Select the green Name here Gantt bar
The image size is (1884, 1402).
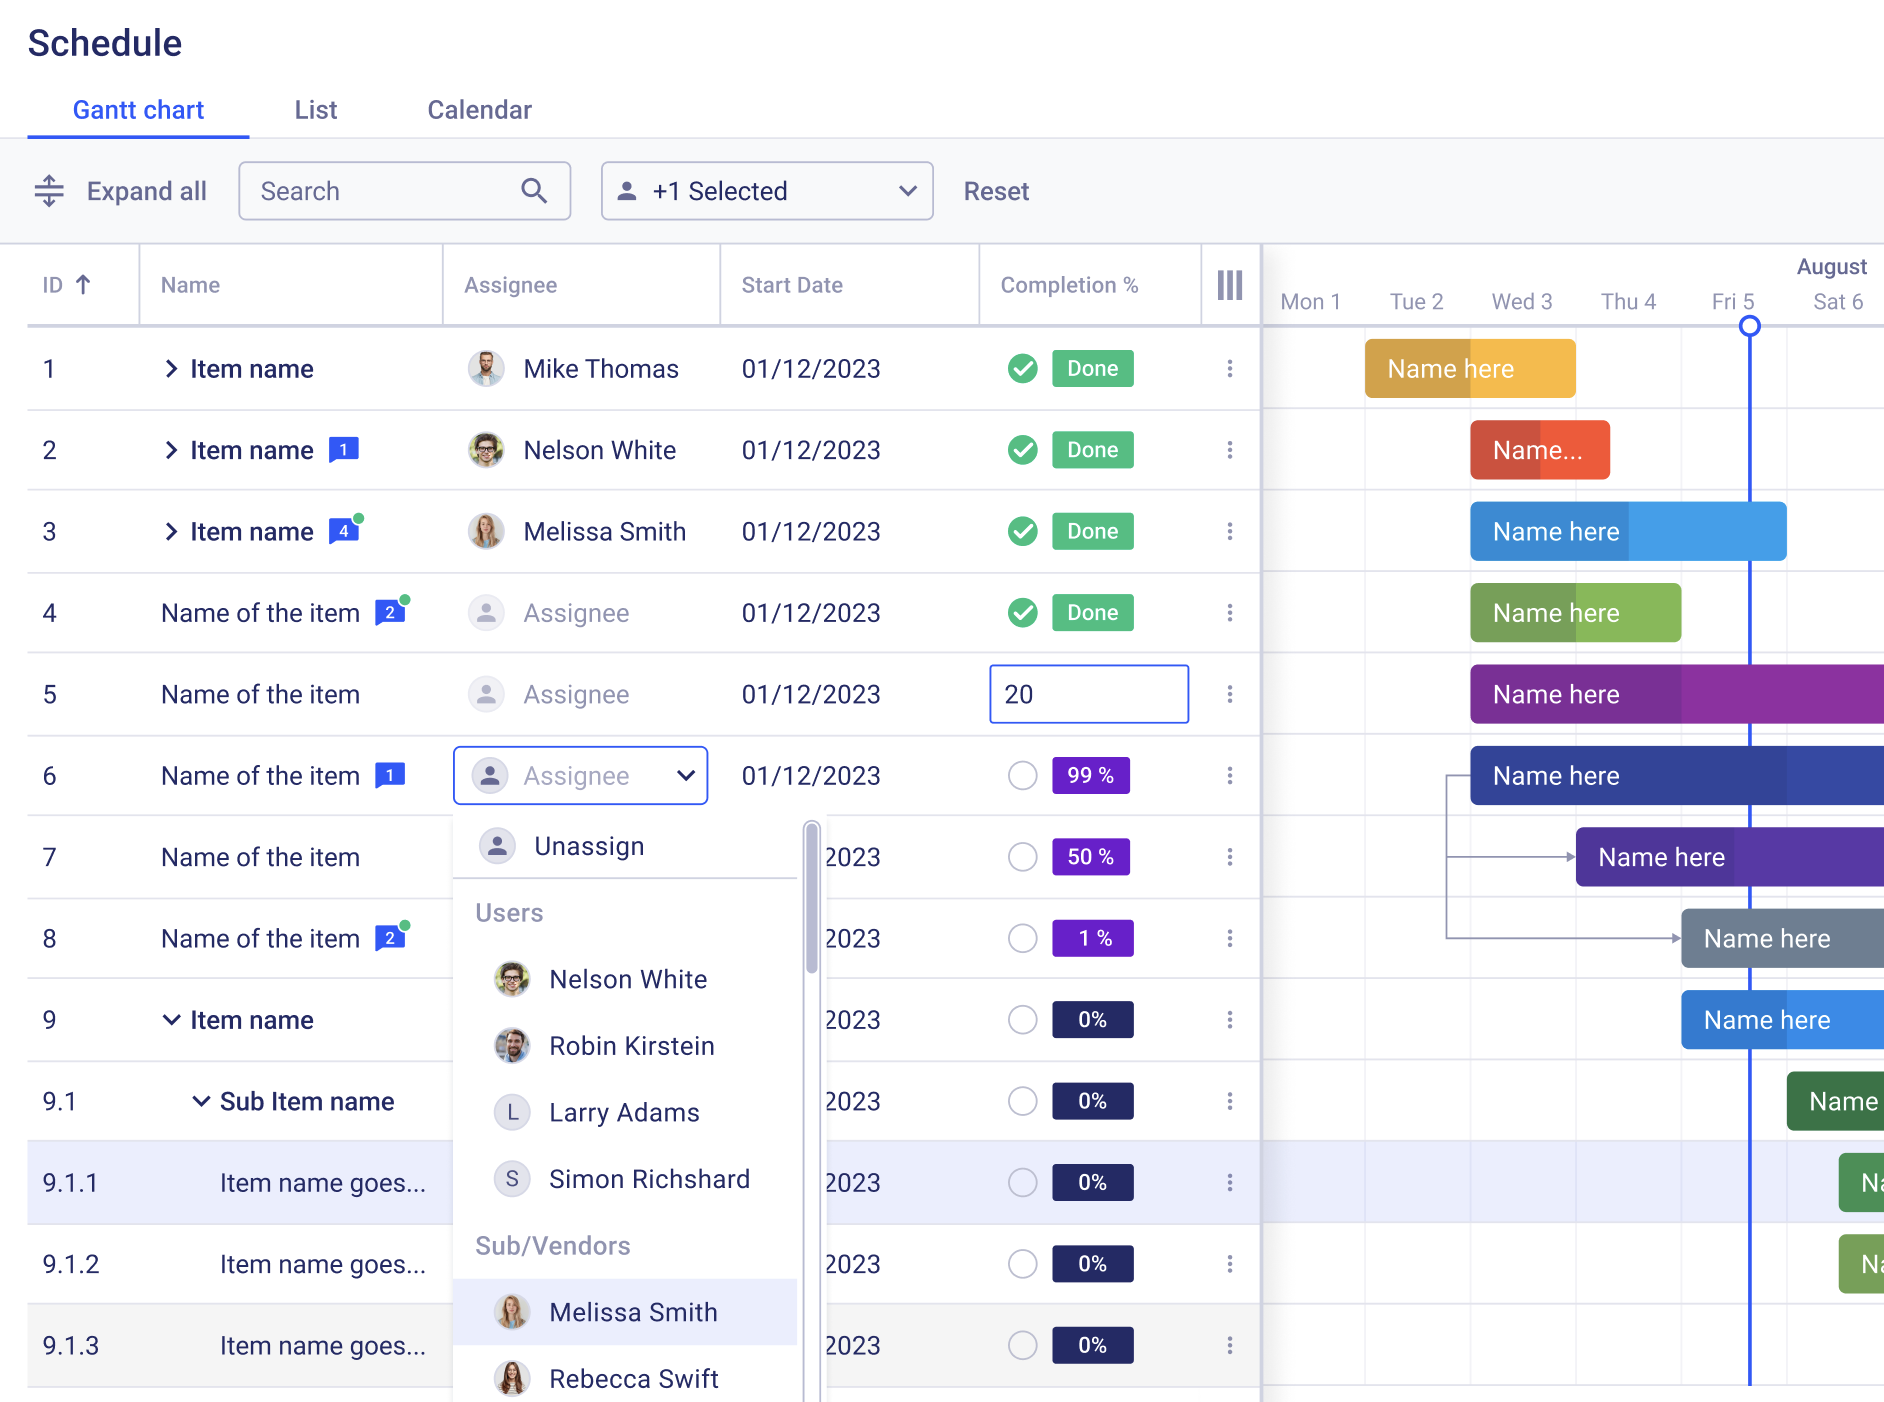point(1576,612)
